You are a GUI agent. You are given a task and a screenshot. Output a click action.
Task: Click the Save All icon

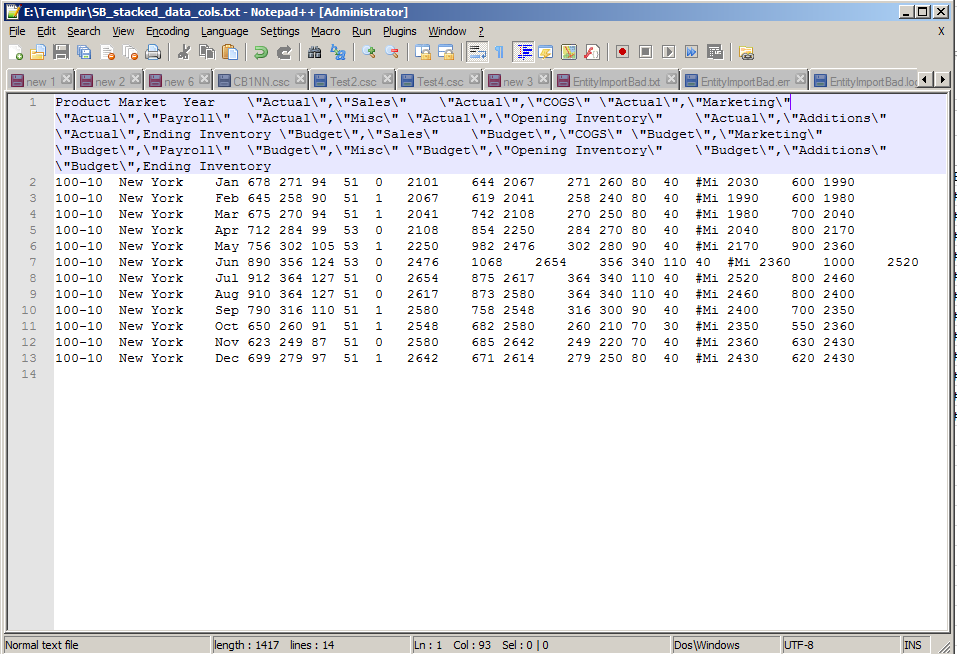pyautogui.click(x=84, y=53)
